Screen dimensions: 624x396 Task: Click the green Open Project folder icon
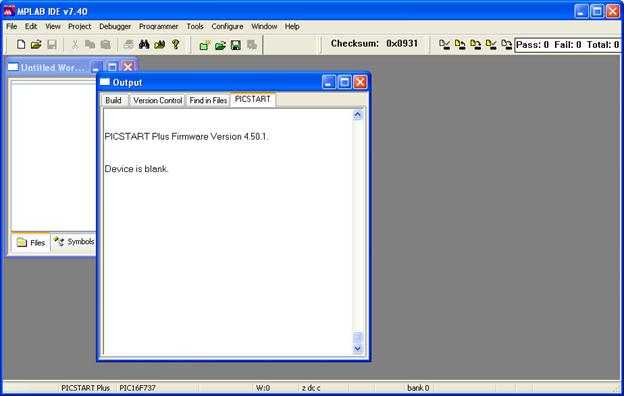pos(220,45)
